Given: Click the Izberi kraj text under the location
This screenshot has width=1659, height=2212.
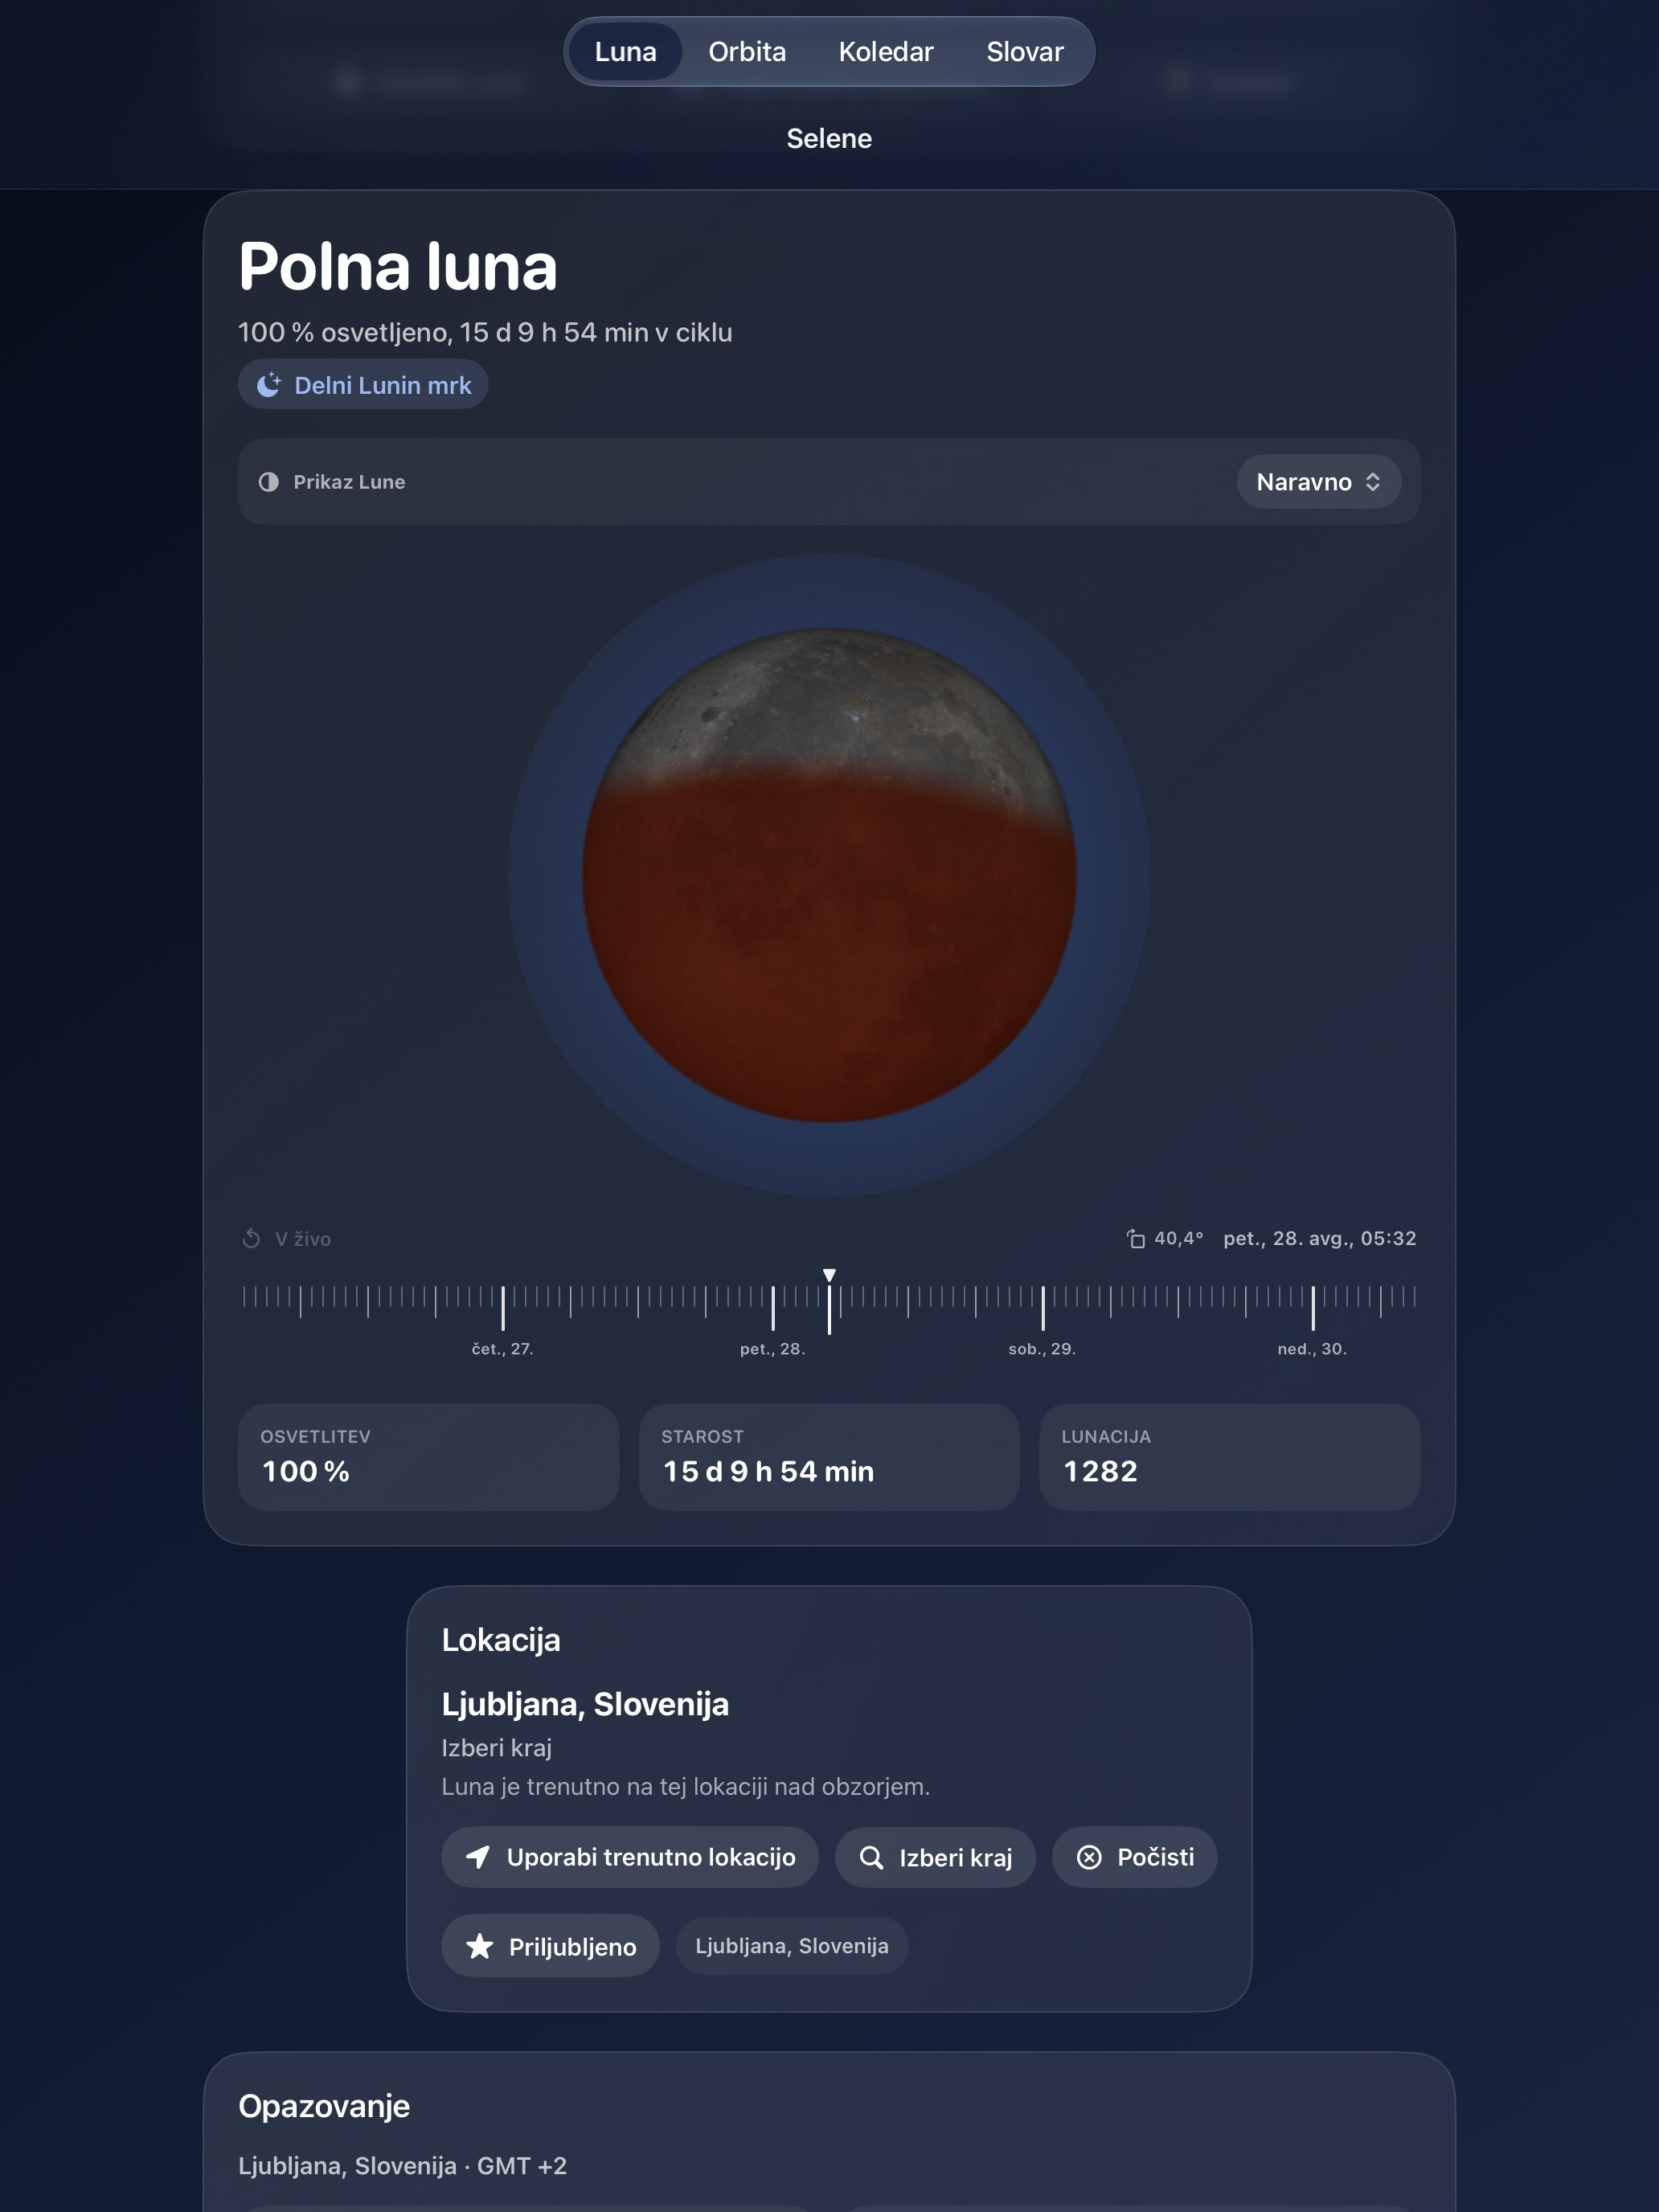Looking at the screenshot, I should click(x=497, y=1748).
